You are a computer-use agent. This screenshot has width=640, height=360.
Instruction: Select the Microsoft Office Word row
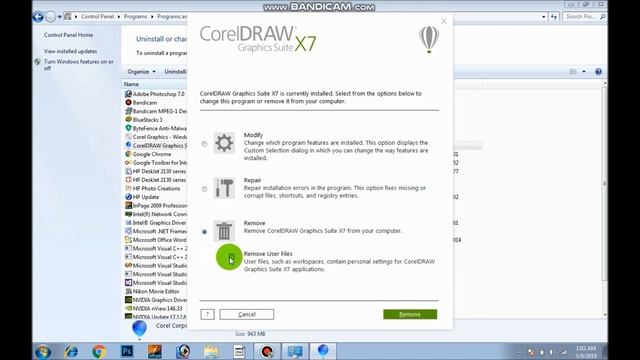coord(156,240)
